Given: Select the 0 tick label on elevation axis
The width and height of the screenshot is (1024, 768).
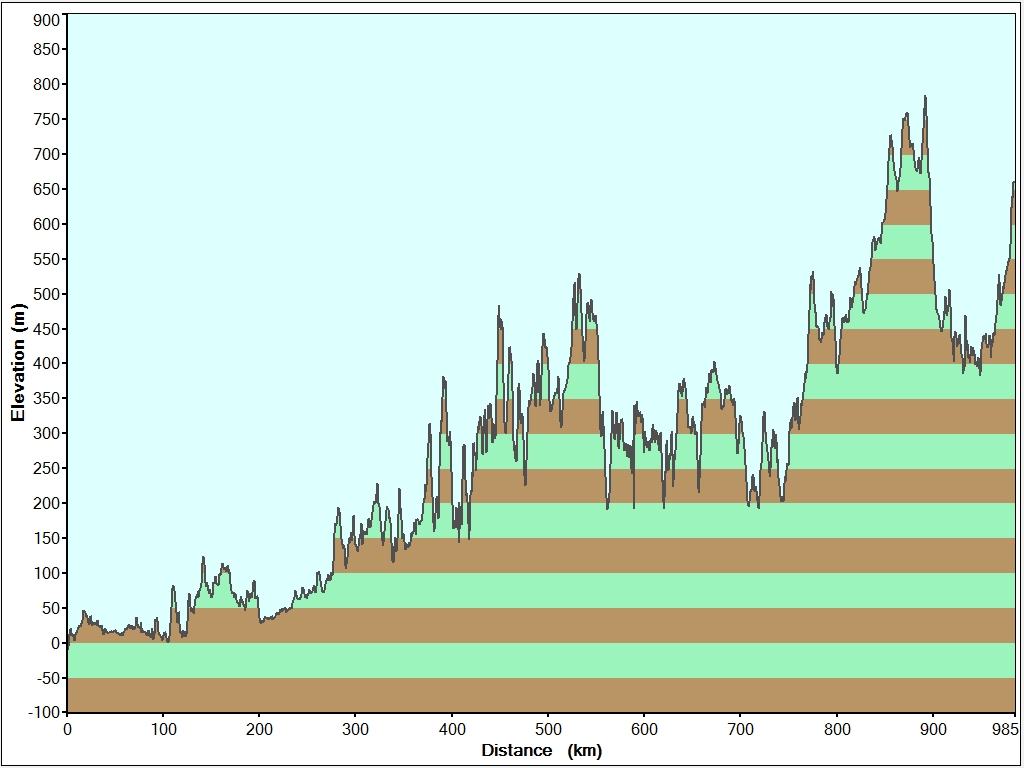Looking at the screenshot, I should click(x=56, y=643).
